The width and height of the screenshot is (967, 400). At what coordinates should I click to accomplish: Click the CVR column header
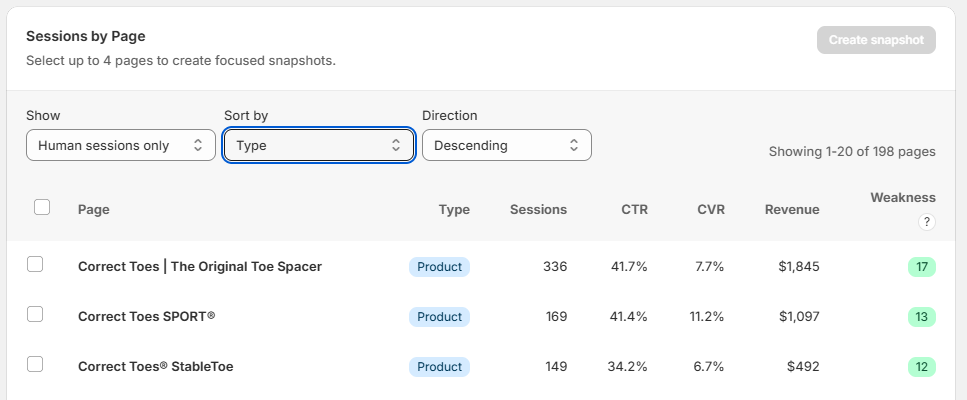point(711,210)
